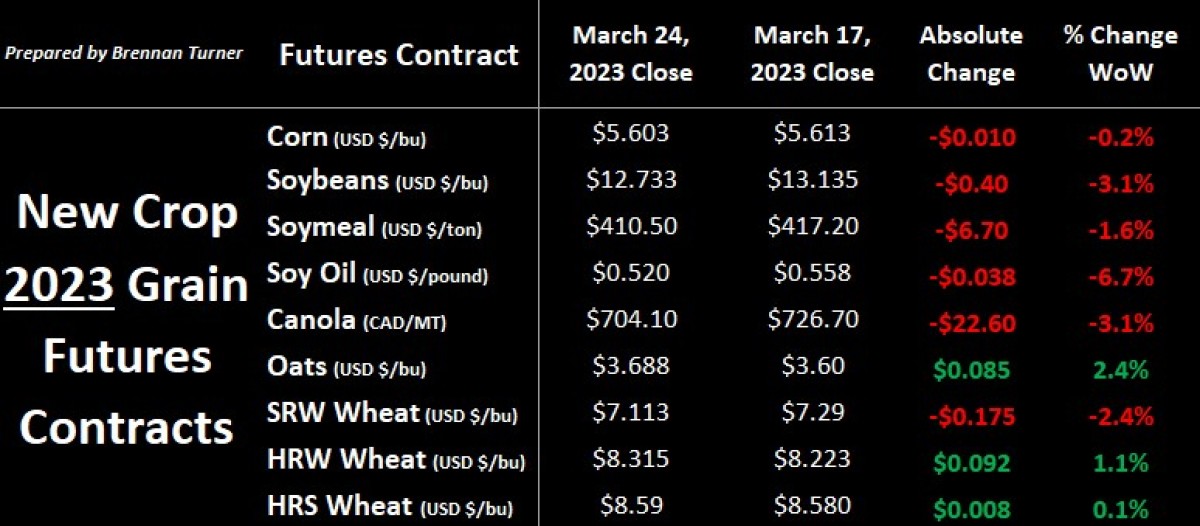Select Oats percent change 2.4%
The height and width of the screenshot is (526, 1200).
(1120, 368)
